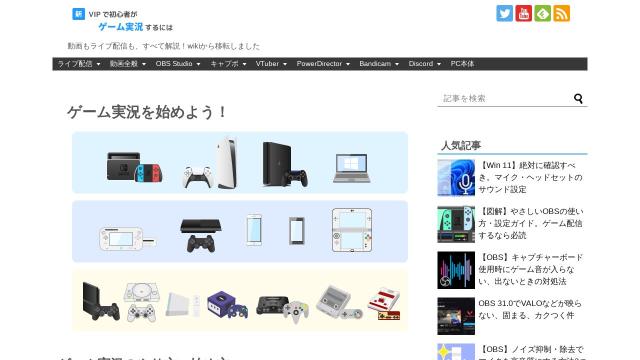The width and height of the screenshot is (640, 360).
Task: Select the Nintendo Switch console image
Action: pos(134,167)
